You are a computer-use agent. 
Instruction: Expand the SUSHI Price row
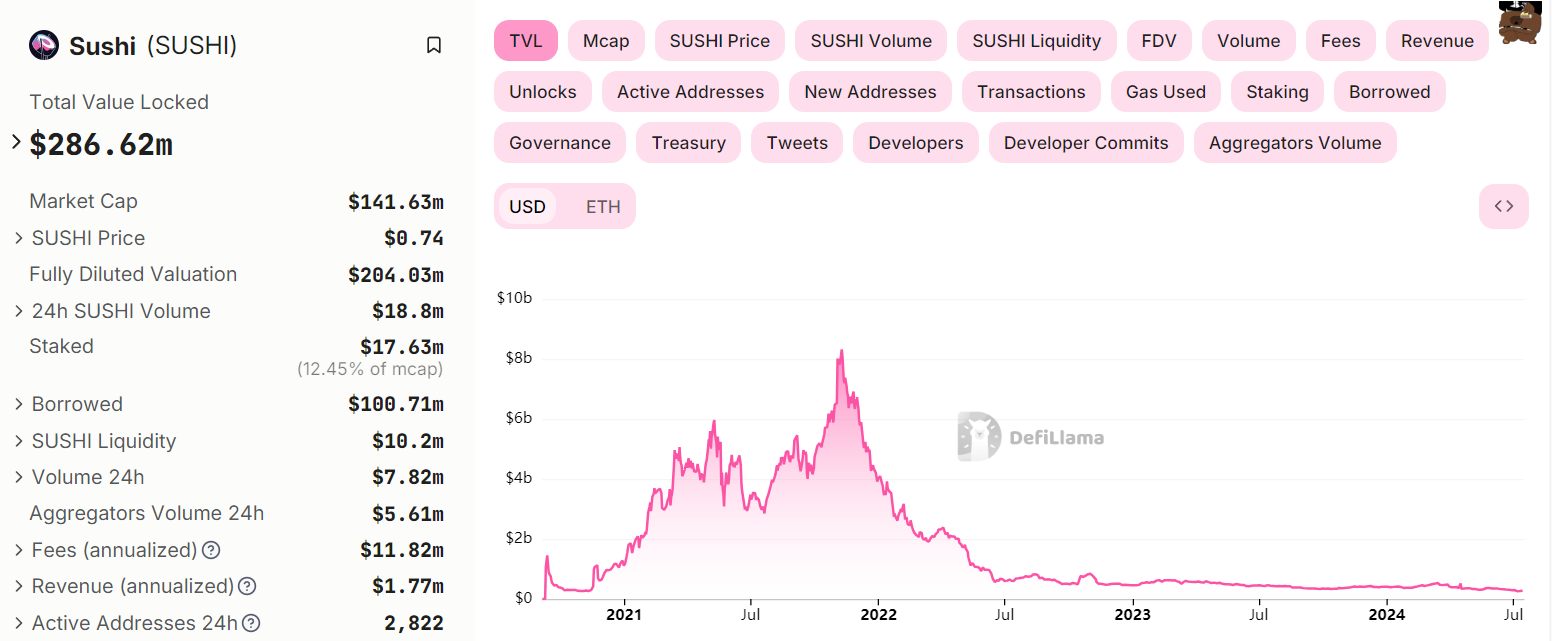click(19, 238)
